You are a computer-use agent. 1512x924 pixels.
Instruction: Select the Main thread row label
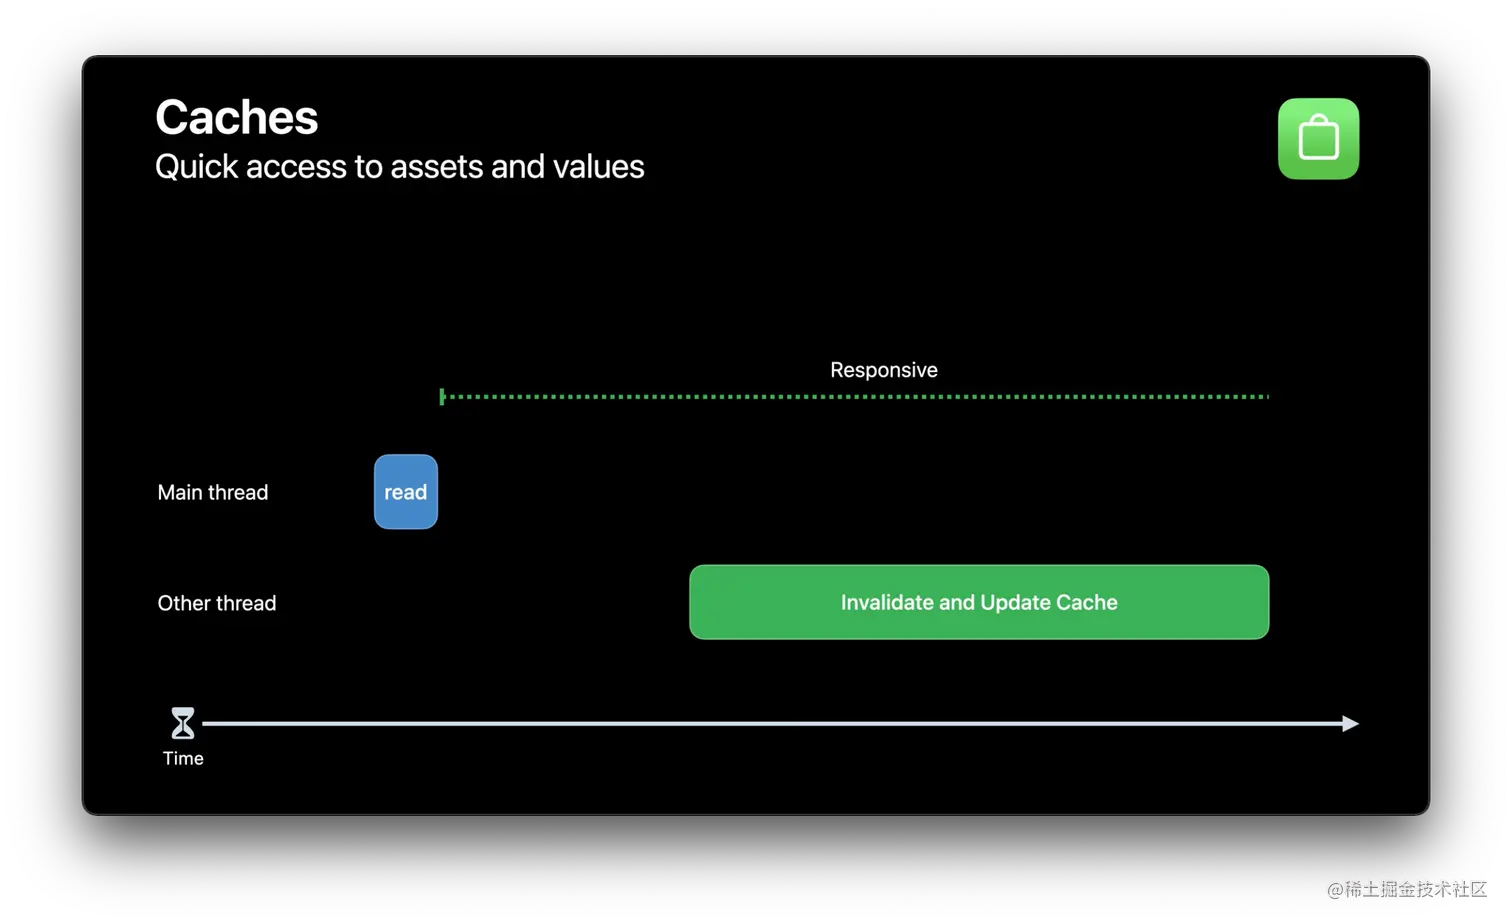click(213, 492)
